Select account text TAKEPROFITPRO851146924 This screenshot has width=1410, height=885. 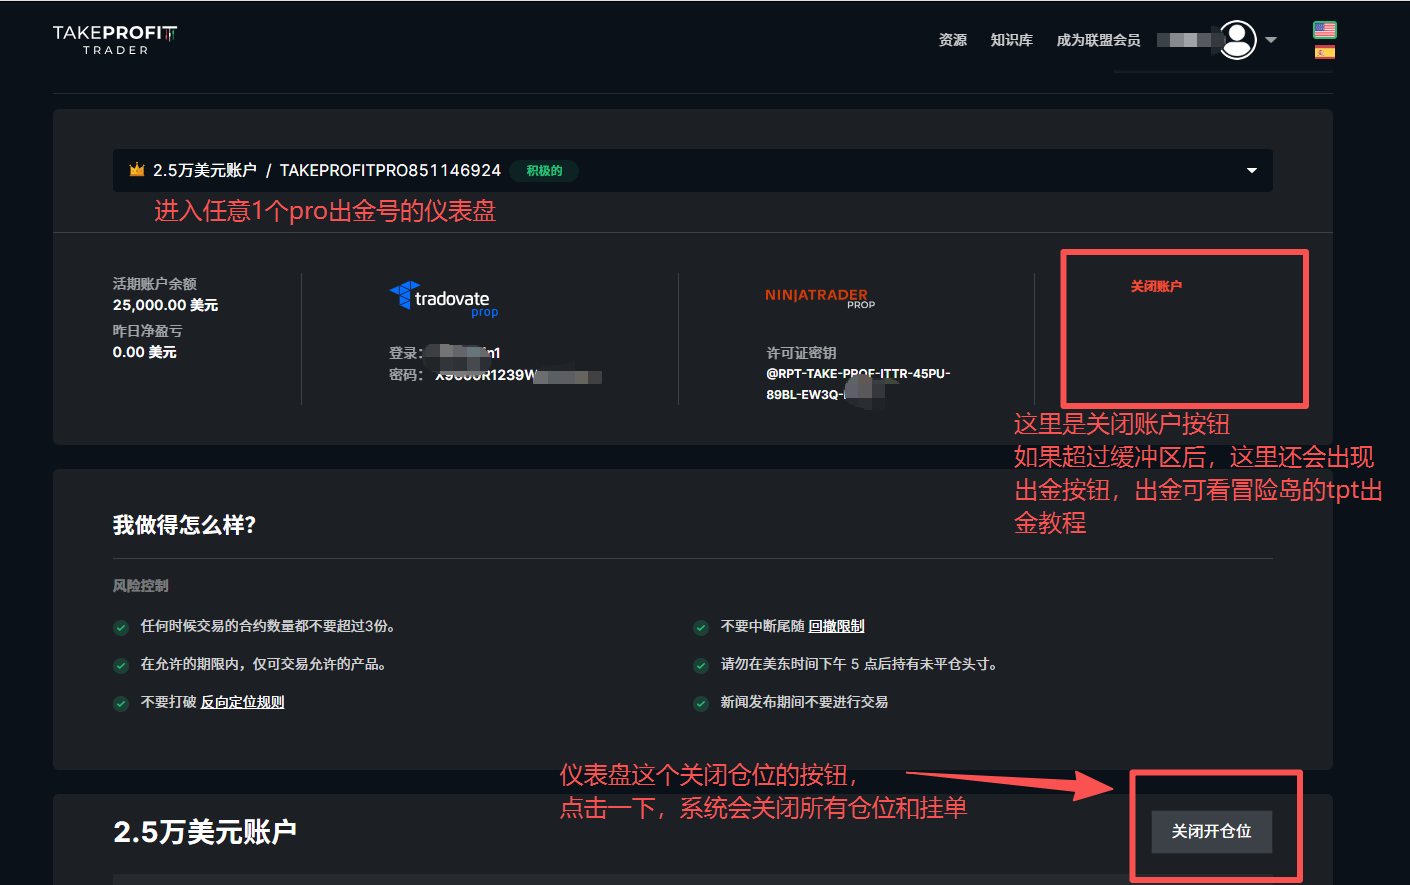(390, 170)
